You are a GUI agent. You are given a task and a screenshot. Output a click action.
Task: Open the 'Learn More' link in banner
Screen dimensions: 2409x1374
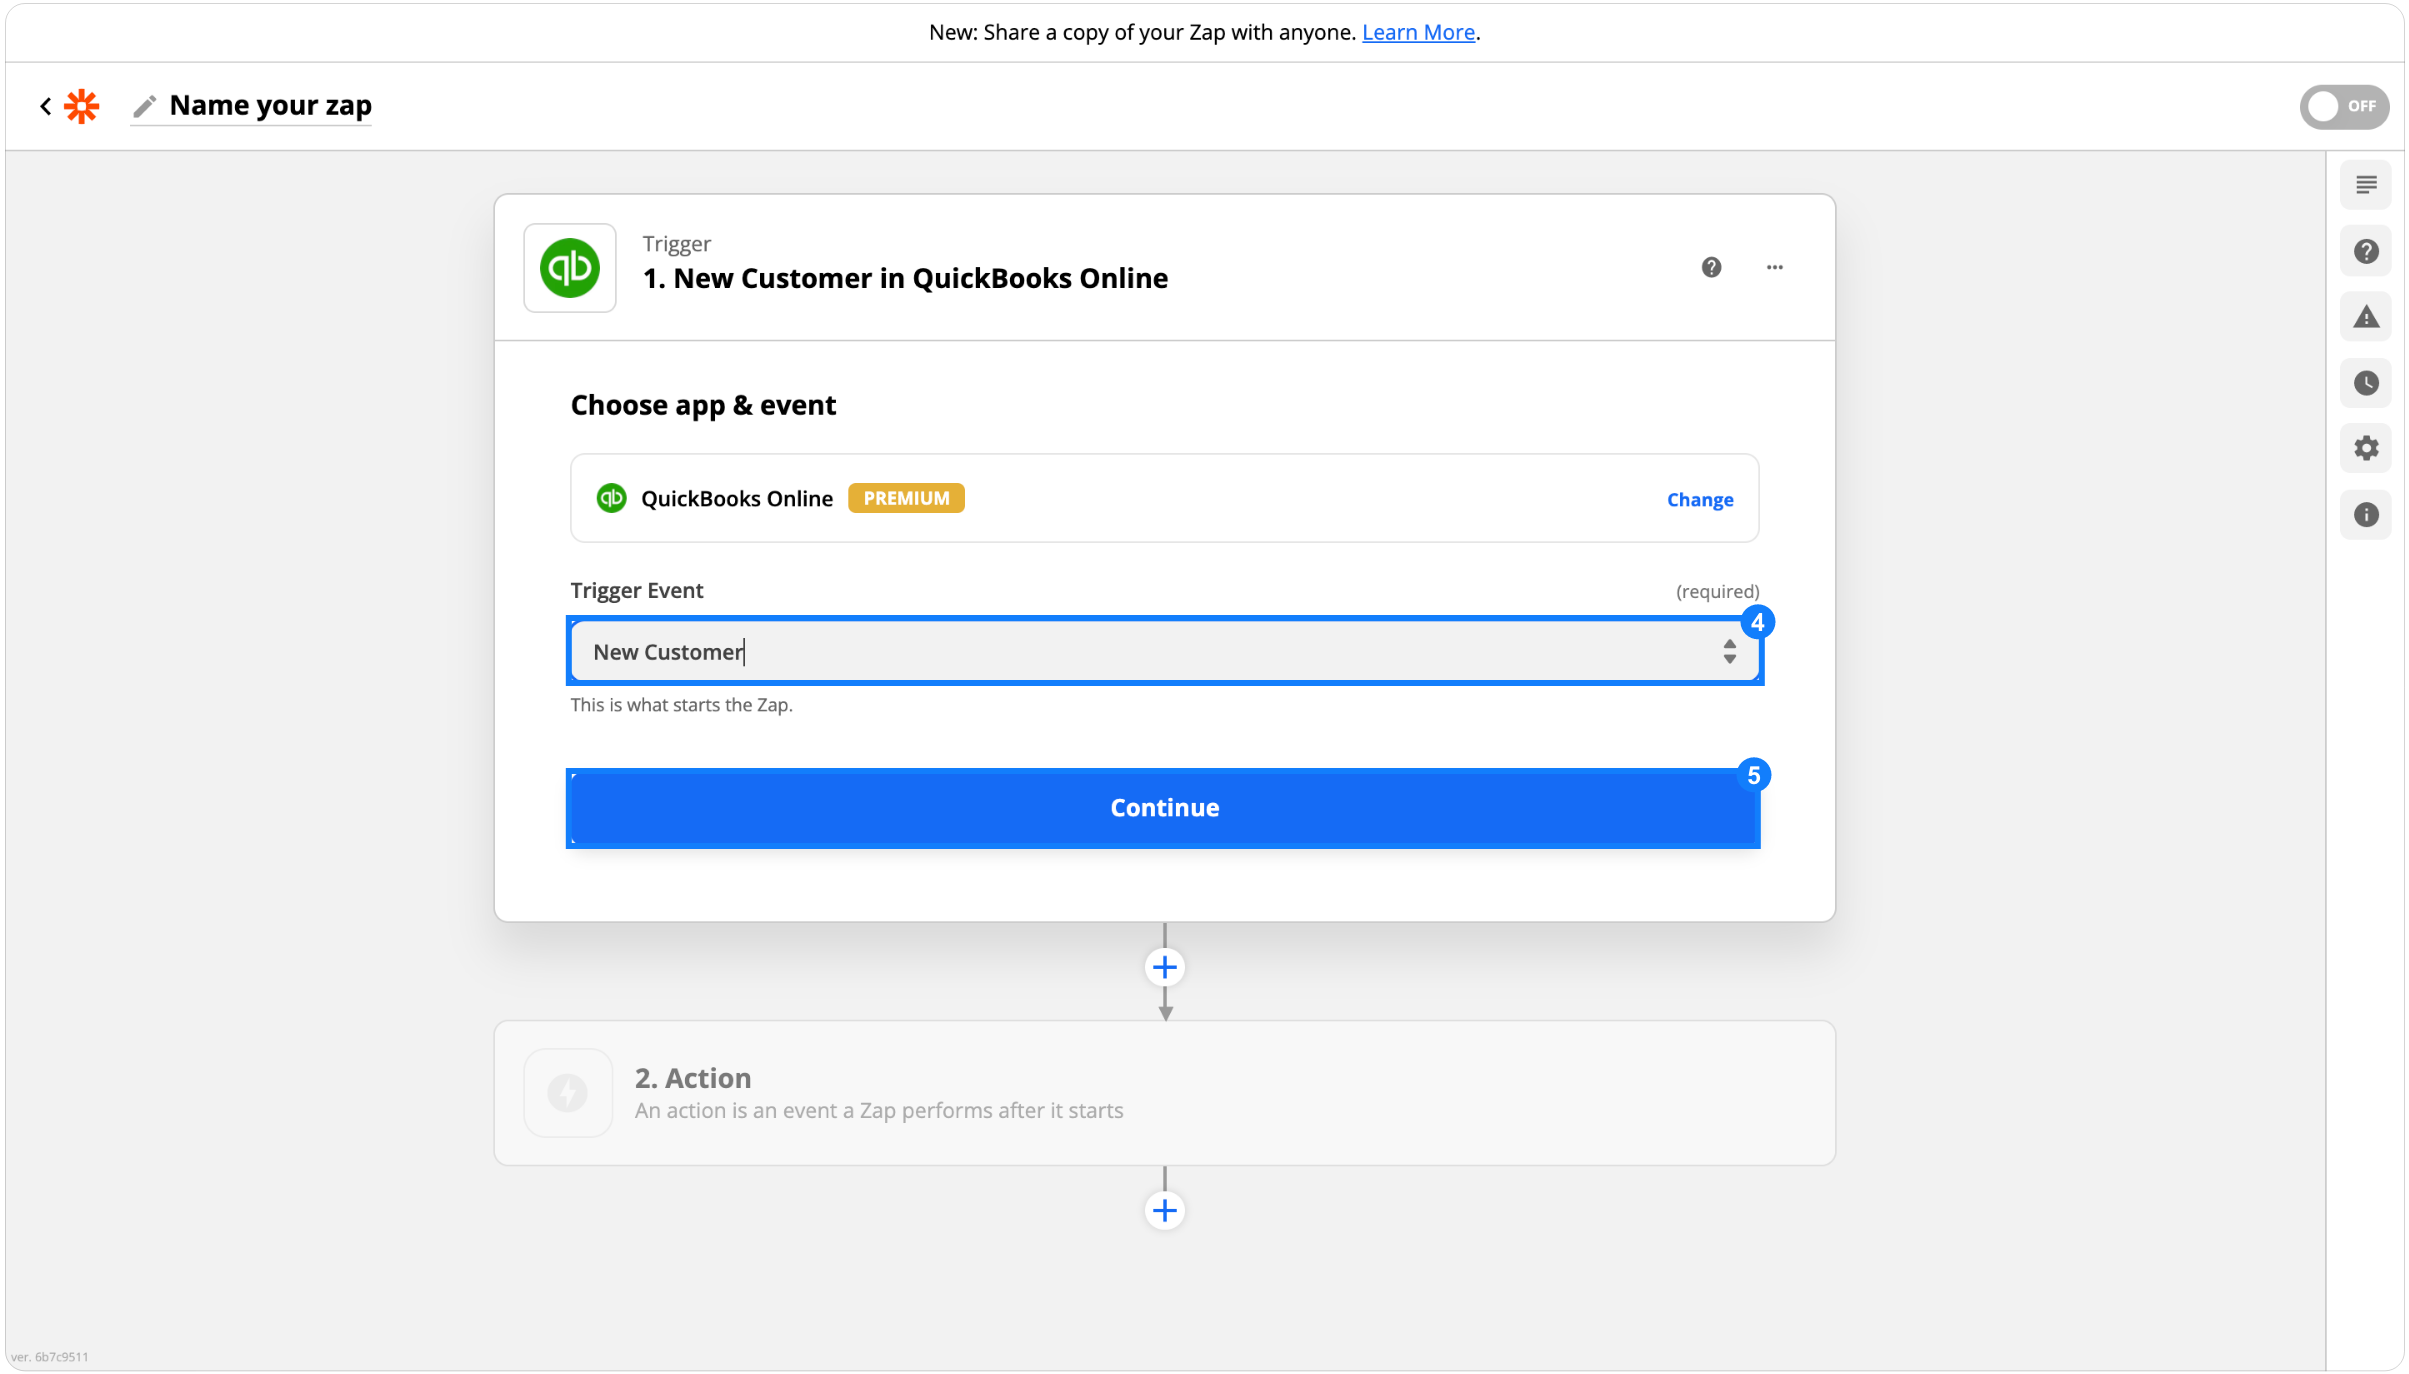[x=1418, y=32]
